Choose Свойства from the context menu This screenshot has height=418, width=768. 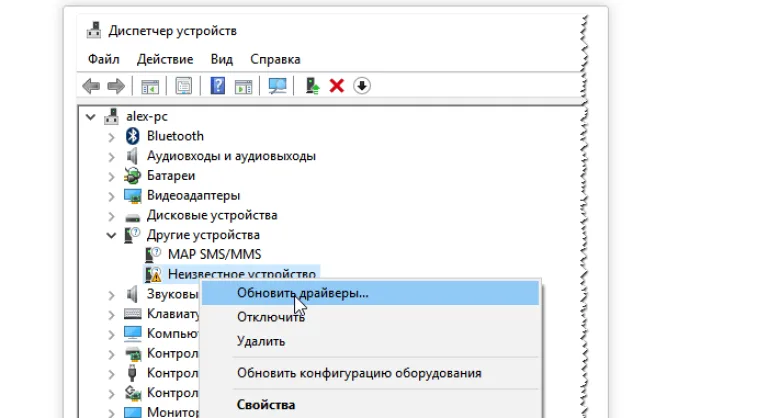pos(370,405)
